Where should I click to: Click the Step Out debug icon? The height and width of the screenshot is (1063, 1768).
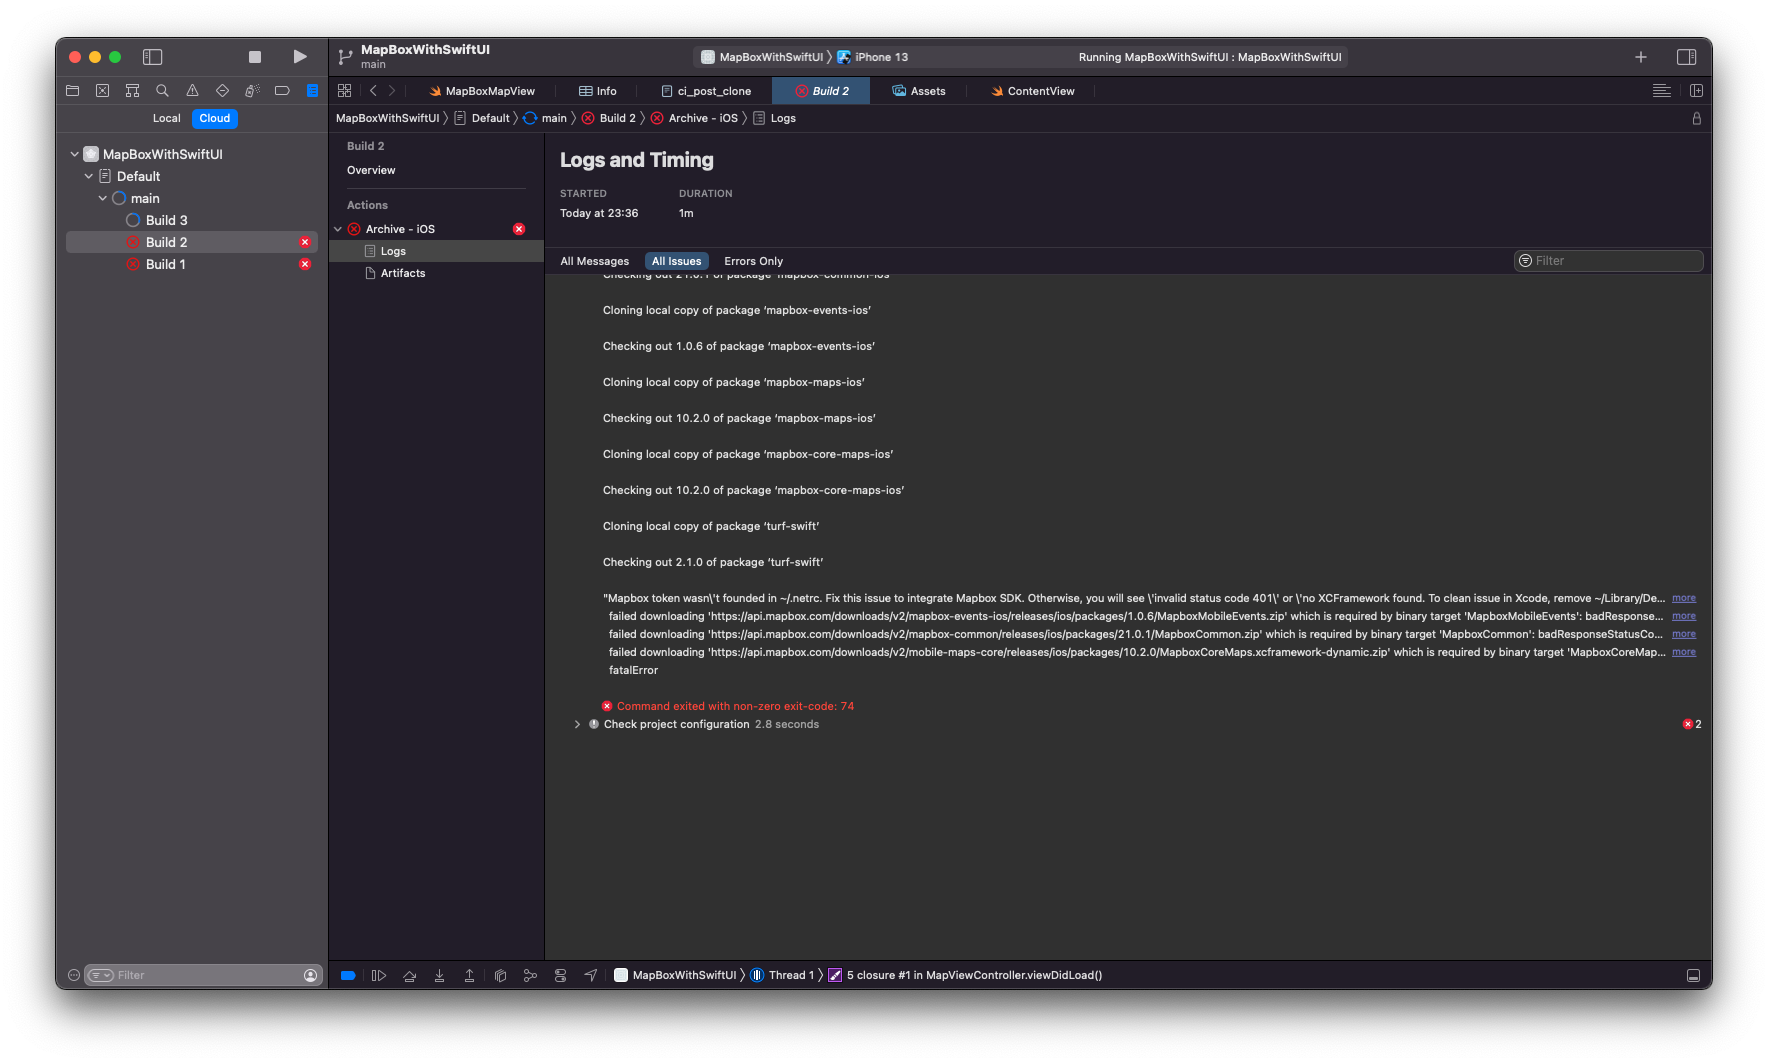click(469, 975)
